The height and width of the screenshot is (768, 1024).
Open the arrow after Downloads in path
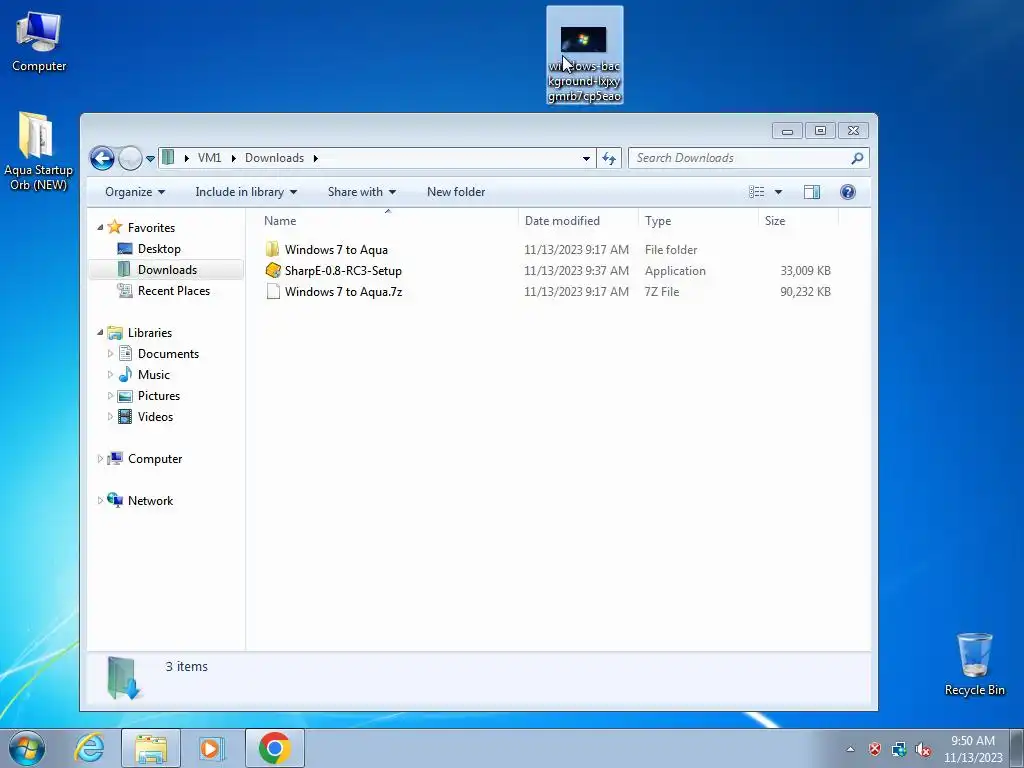click(315, 158)
